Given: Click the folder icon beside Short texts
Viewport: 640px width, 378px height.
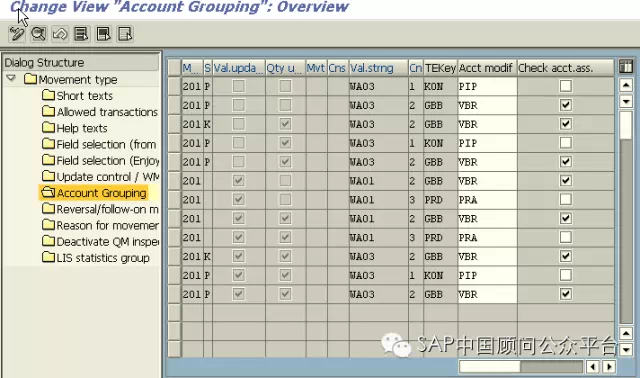Looking at the screenshot, I should (x=49, y=95).
